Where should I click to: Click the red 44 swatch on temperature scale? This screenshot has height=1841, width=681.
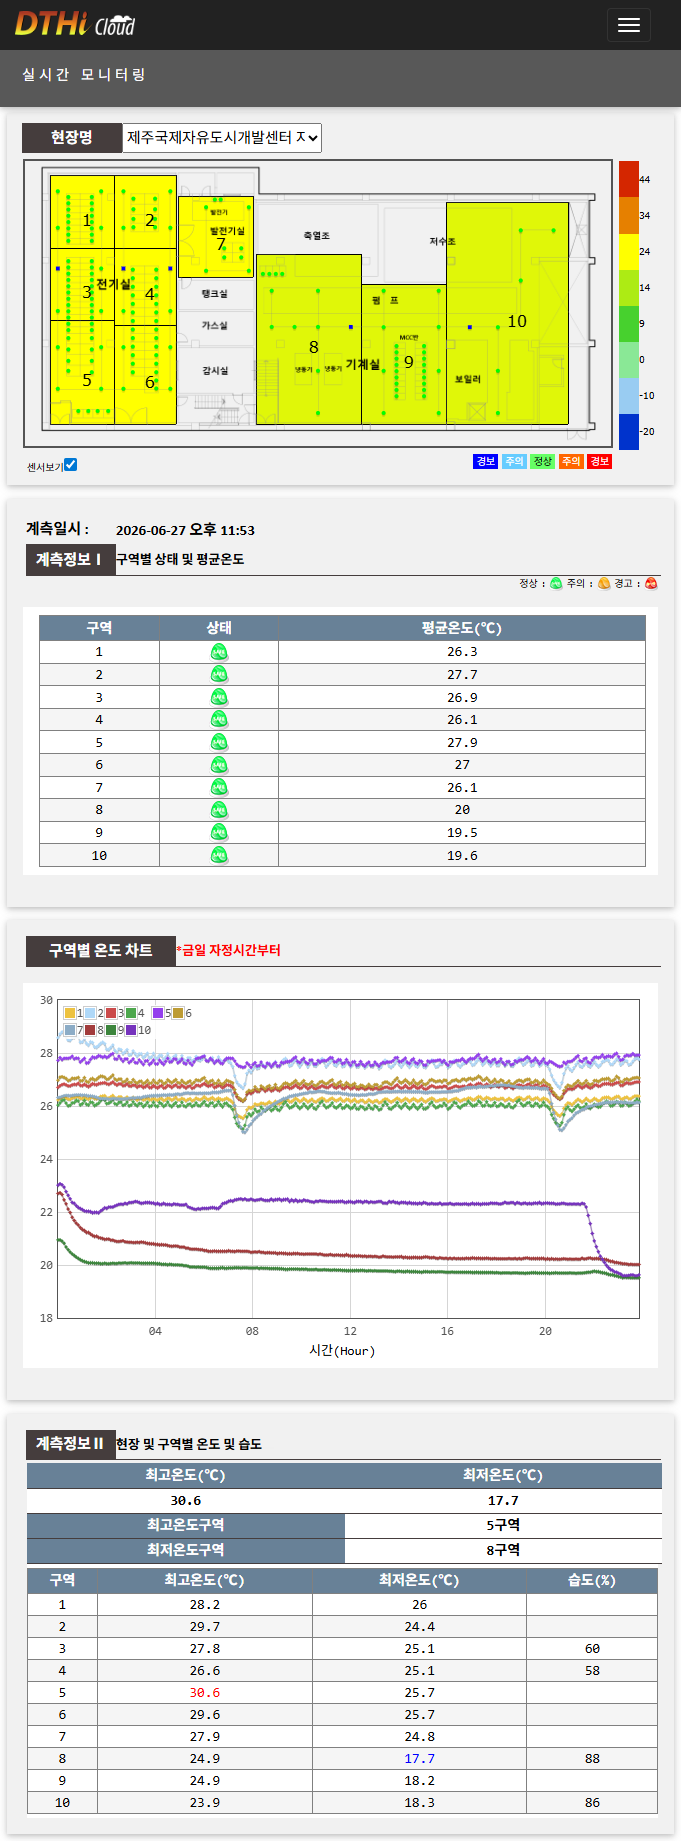click(x=628, y=179)
